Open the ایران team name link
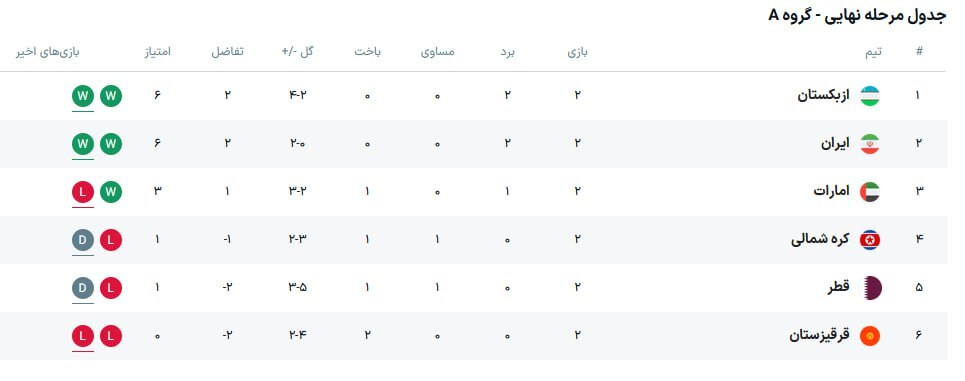965x381 pixels. 835,144
